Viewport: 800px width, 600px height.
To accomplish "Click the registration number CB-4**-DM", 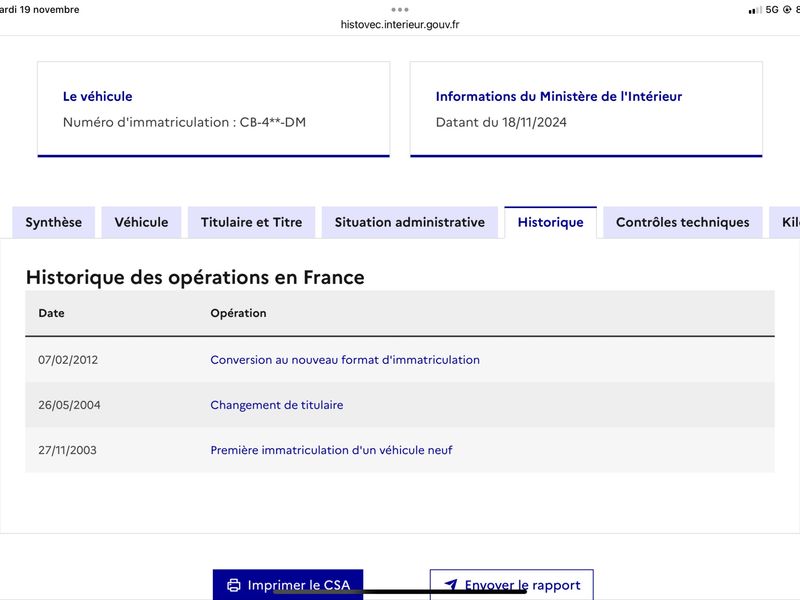I will 273,122.
